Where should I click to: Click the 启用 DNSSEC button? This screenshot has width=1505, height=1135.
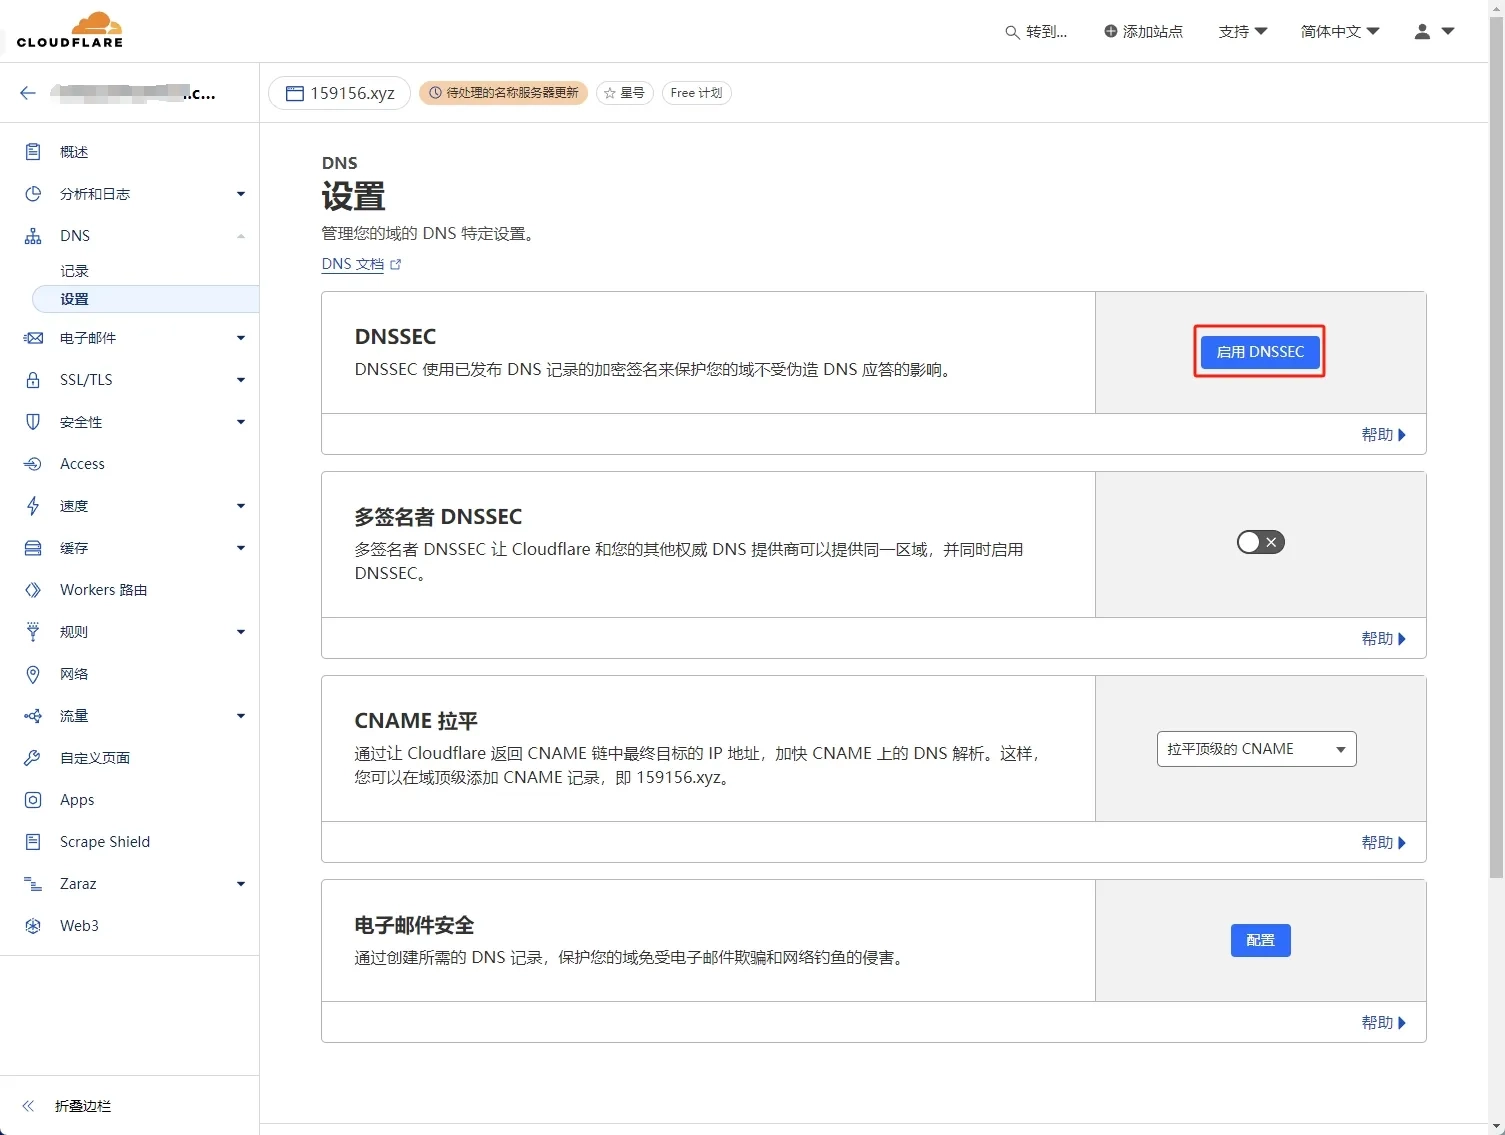tap(1260, 352)
